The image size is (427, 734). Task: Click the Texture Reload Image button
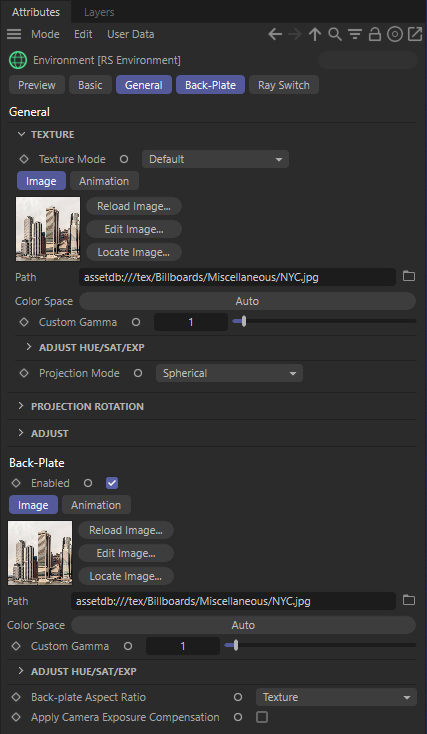[134, 206]
